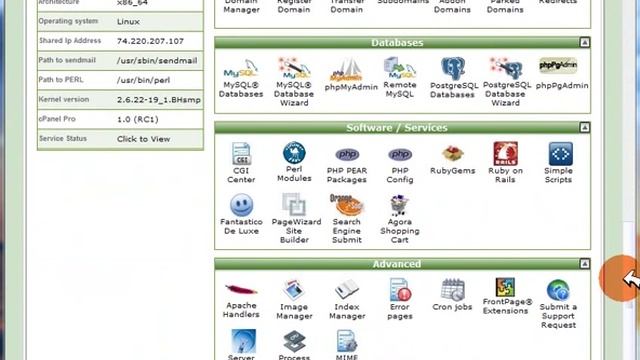Select the shared IP address 74.220.207.107
This screenshot has height=360, width=640.
coord(150,41)
